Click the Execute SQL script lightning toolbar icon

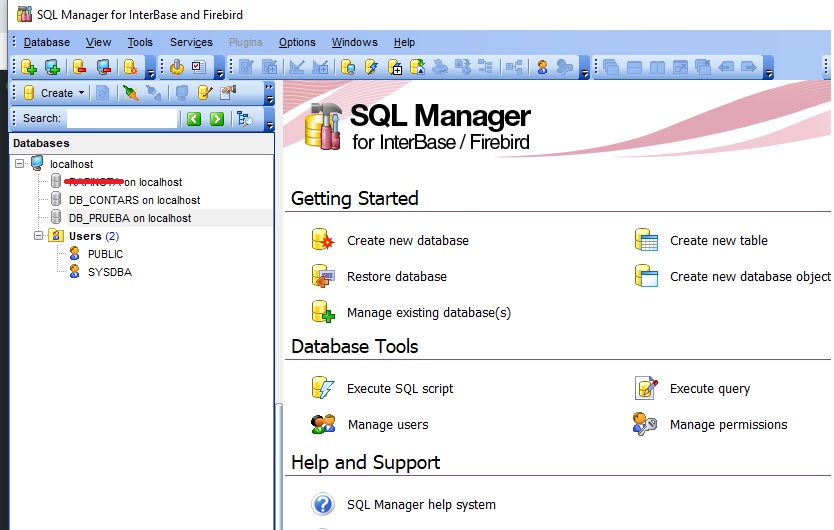tap(371, 67)
